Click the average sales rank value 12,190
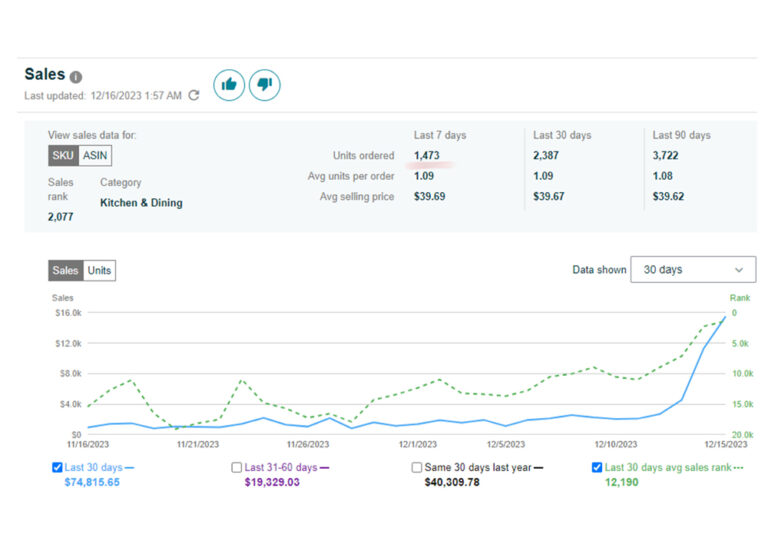768x538 pixels. [x=621, y=482]
